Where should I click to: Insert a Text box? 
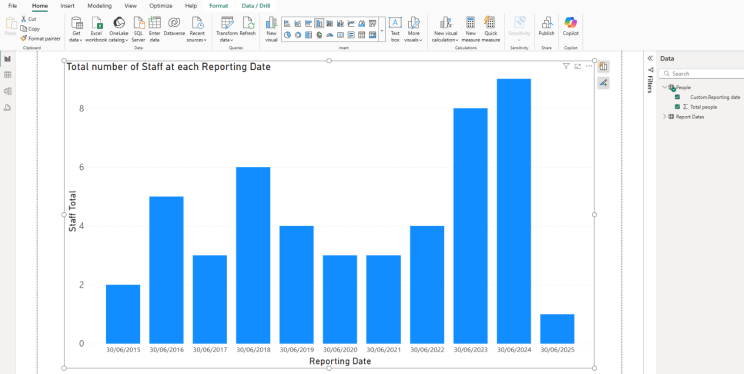tap(395, 29)
